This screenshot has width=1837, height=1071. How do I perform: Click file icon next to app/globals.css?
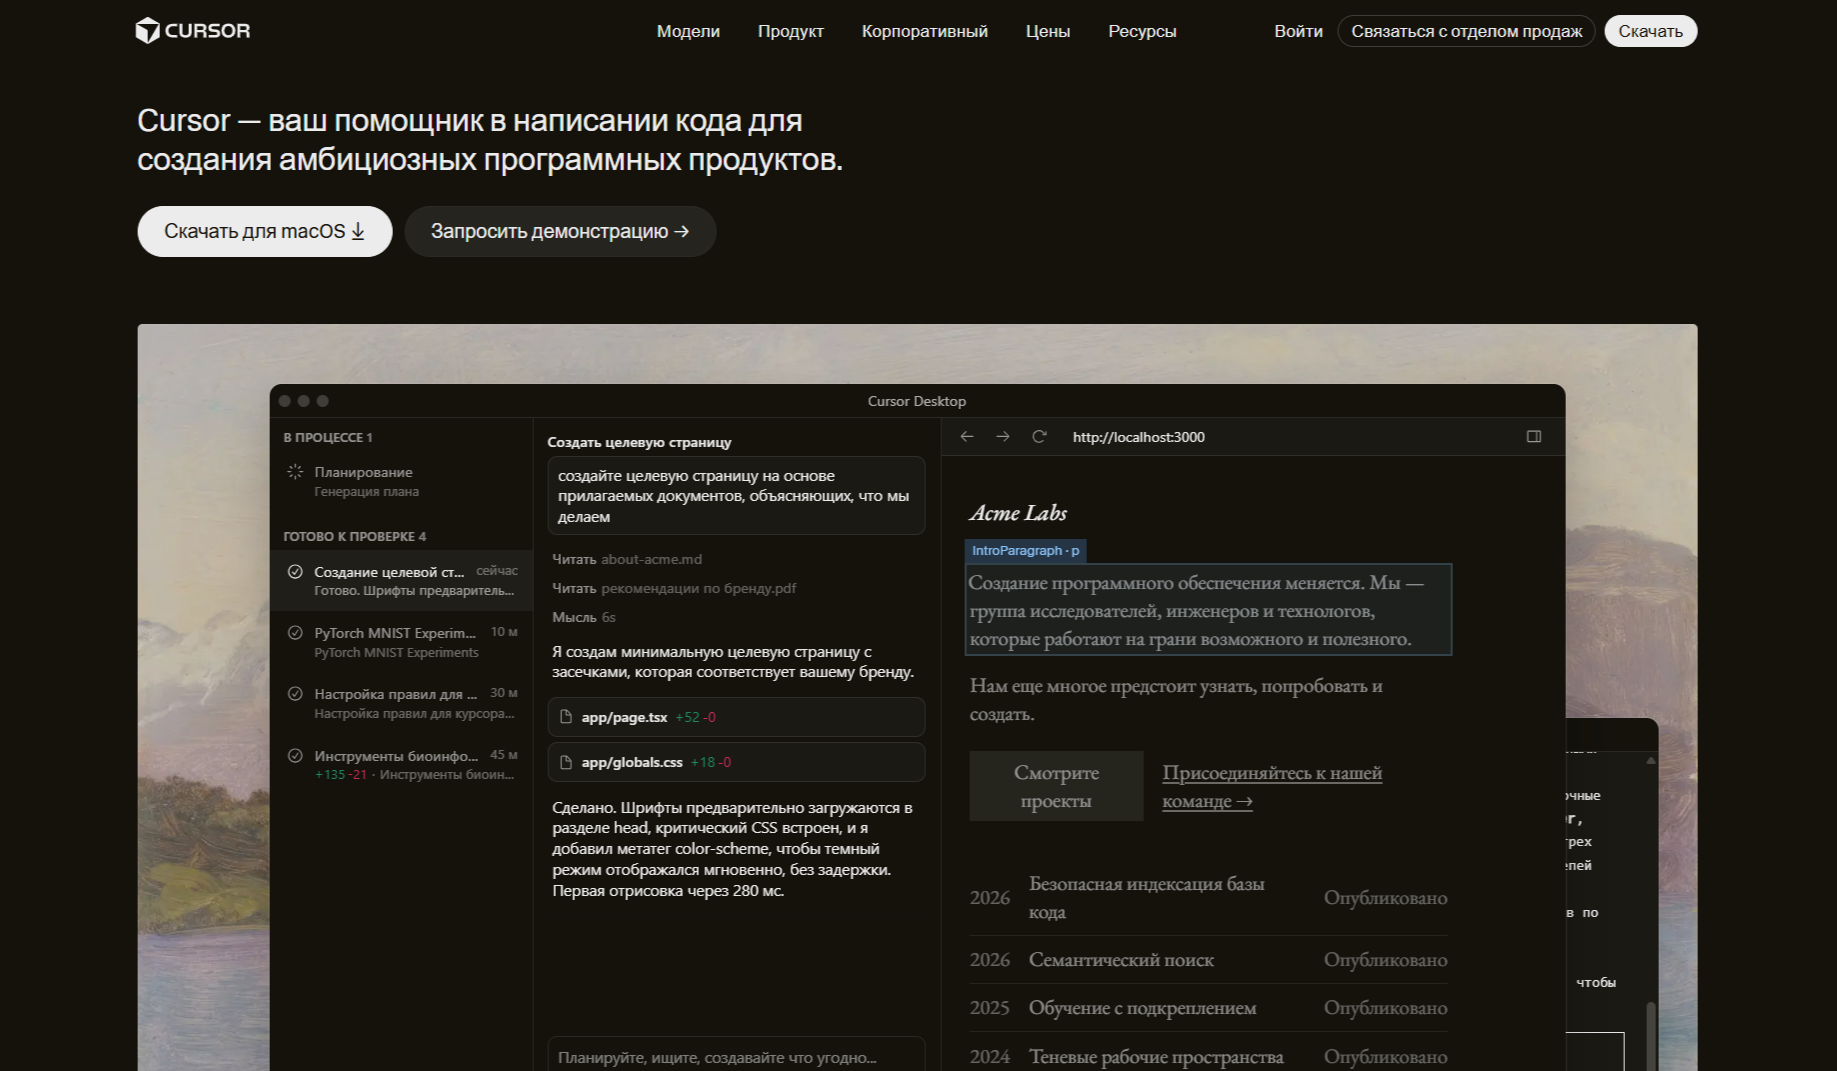(x=566, y=762)
